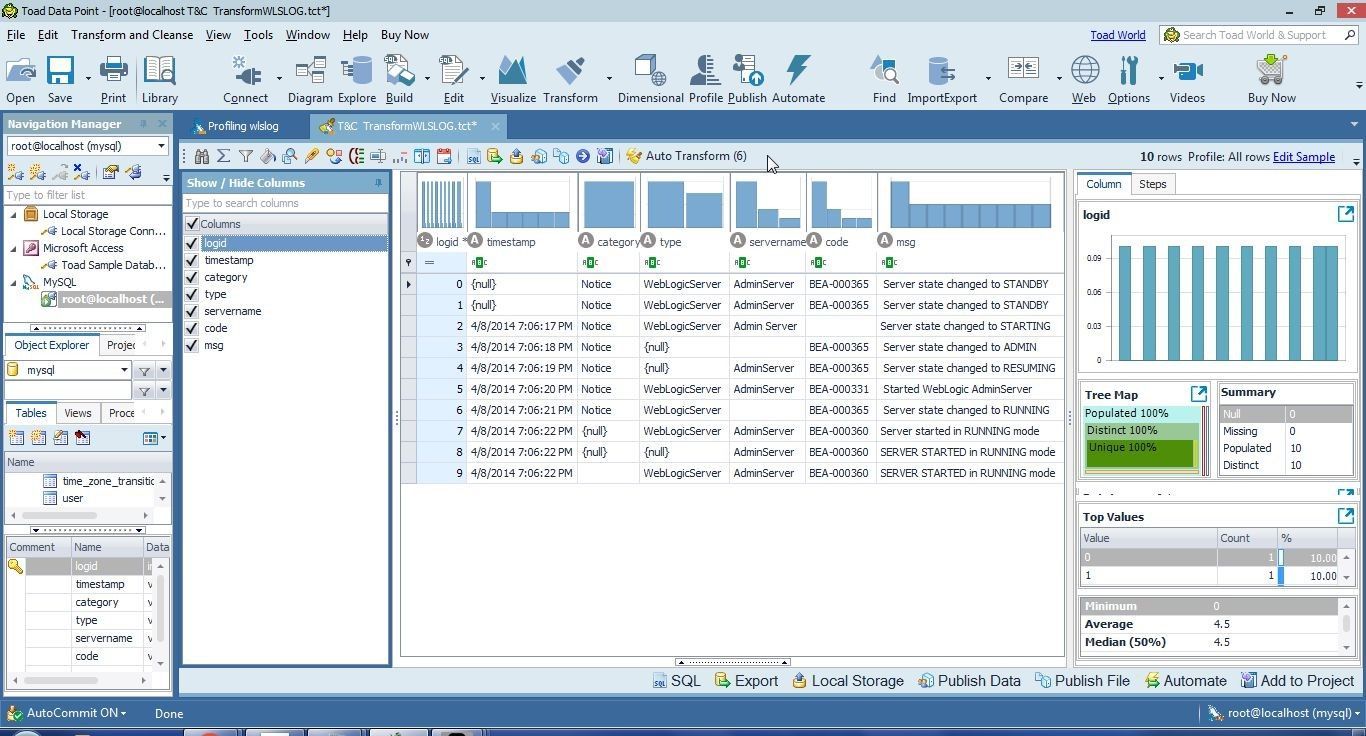Screen dimensions: 1366x736
Task: Uncheck the code column checkbox
Action: [x=192, y=328]
